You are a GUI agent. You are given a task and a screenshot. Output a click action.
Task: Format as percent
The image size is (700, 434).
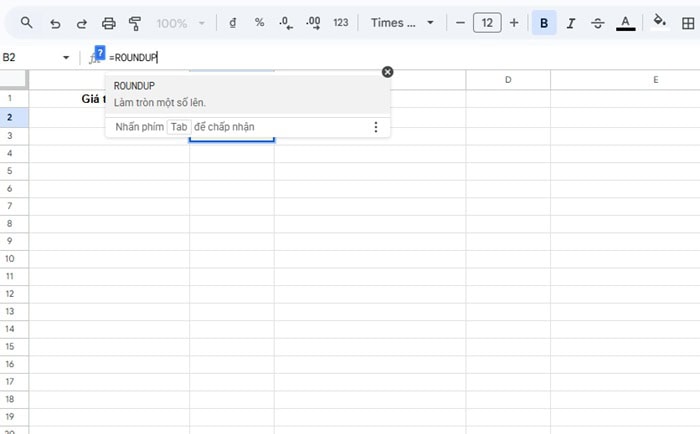[x=259, y=23]
